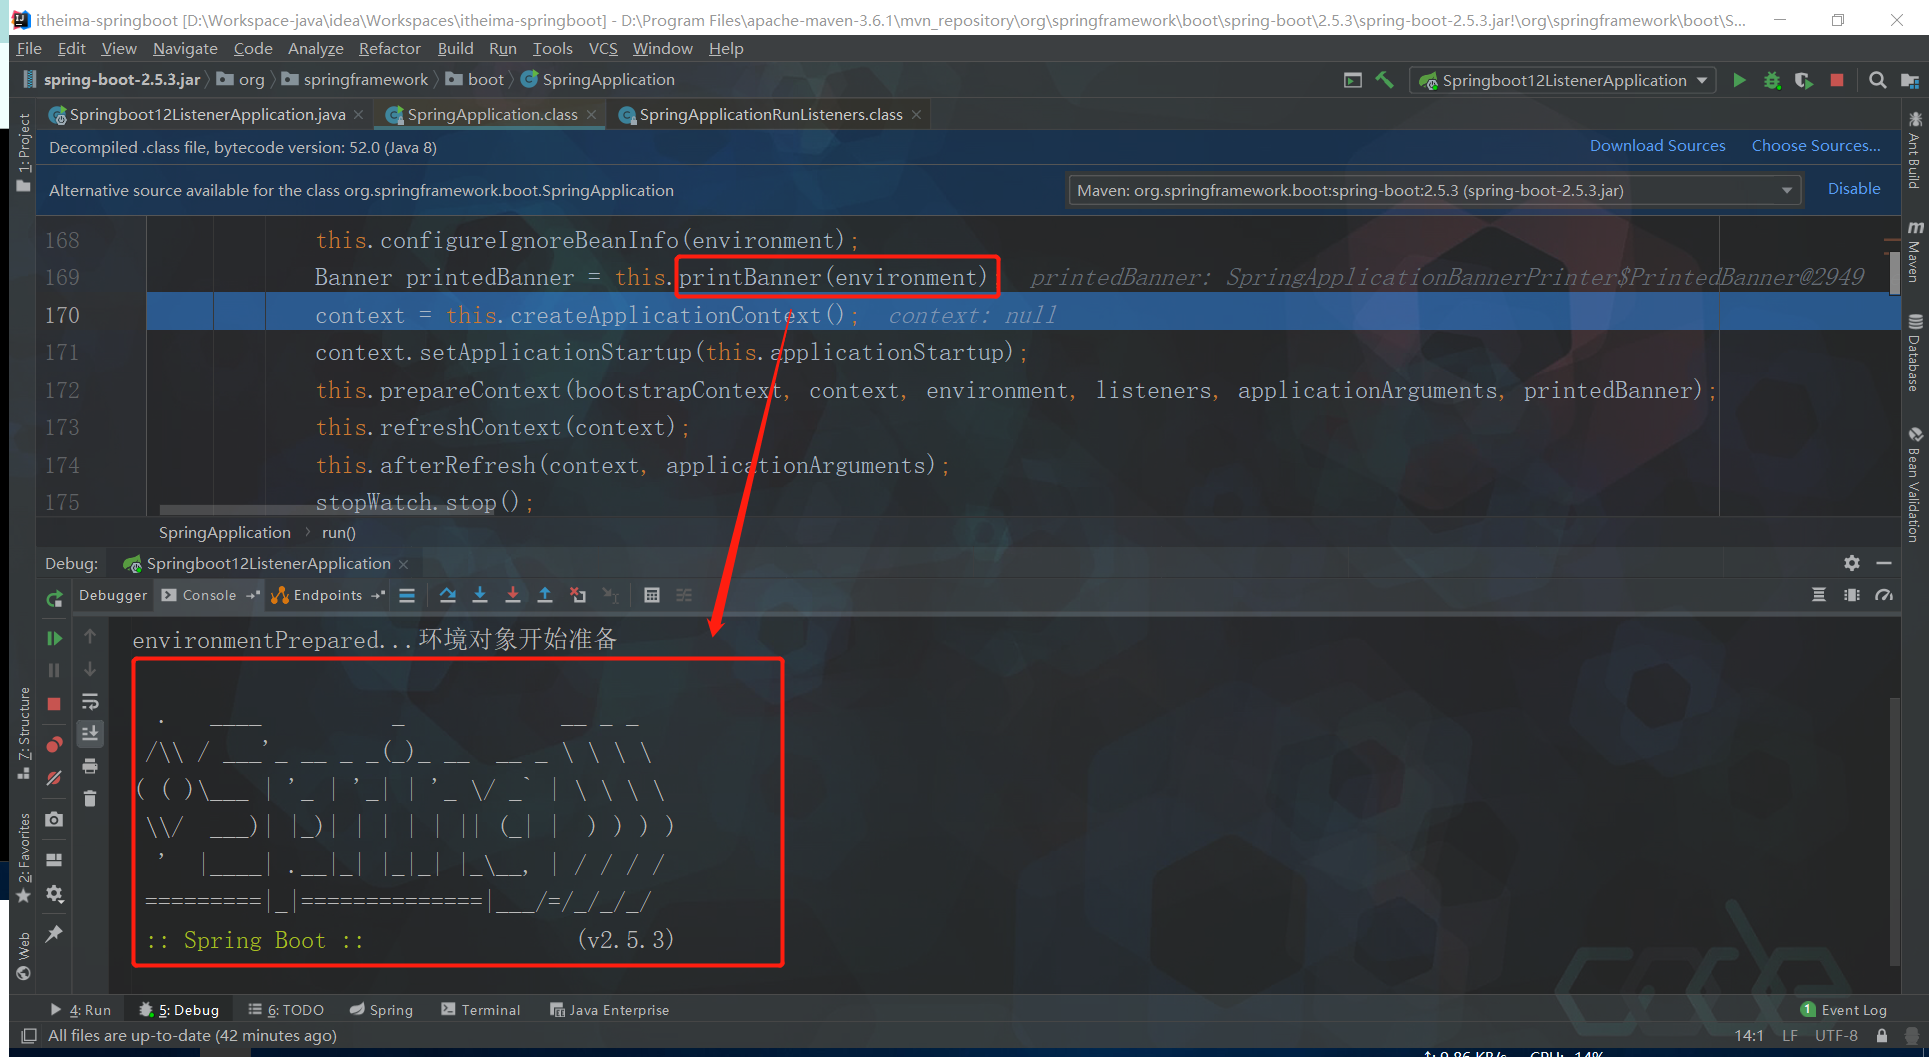Open the Maven source selection dropdown
The height and width of the screenshot is (1057, 1929).
[1435, 190]
